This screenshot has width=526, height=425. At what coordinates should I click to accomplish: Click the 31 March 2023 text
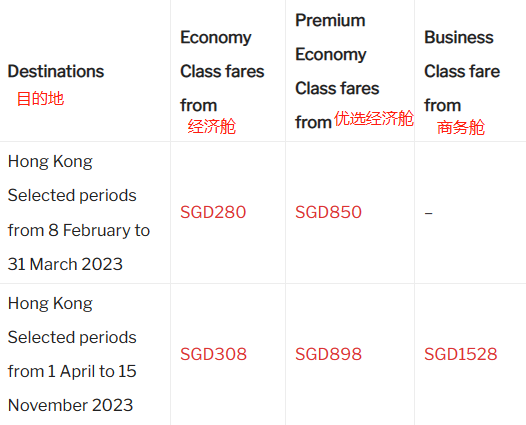pos(65,264)
